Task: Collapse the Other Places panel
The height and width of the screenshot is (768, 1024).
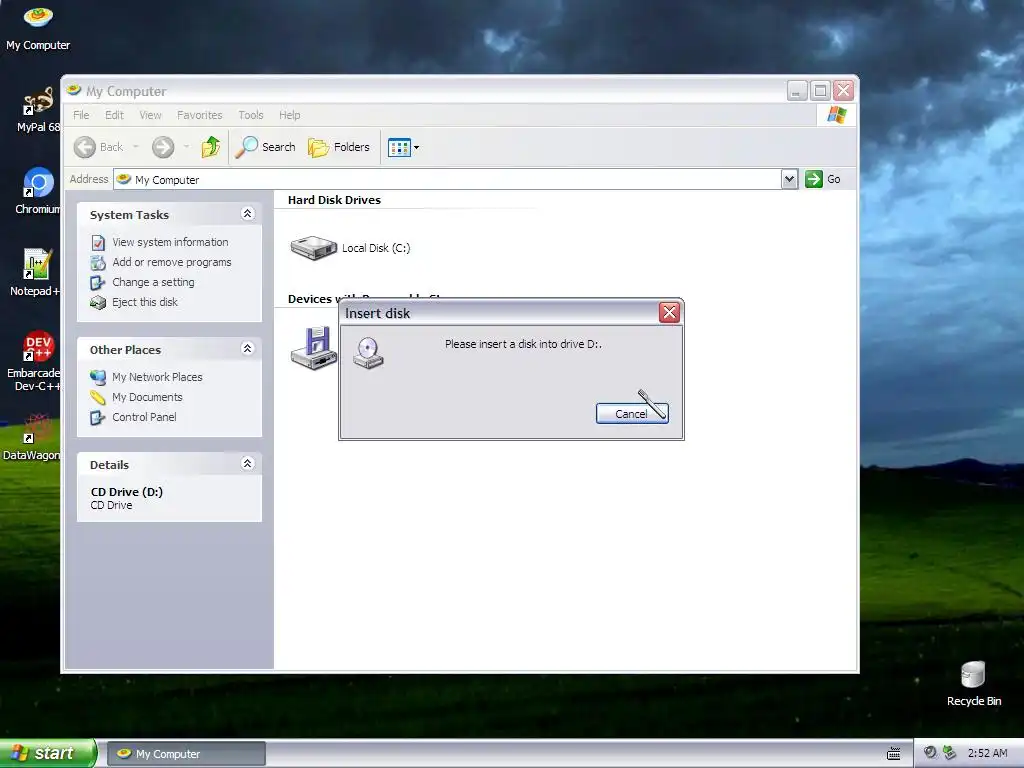Action: point(248,349)
